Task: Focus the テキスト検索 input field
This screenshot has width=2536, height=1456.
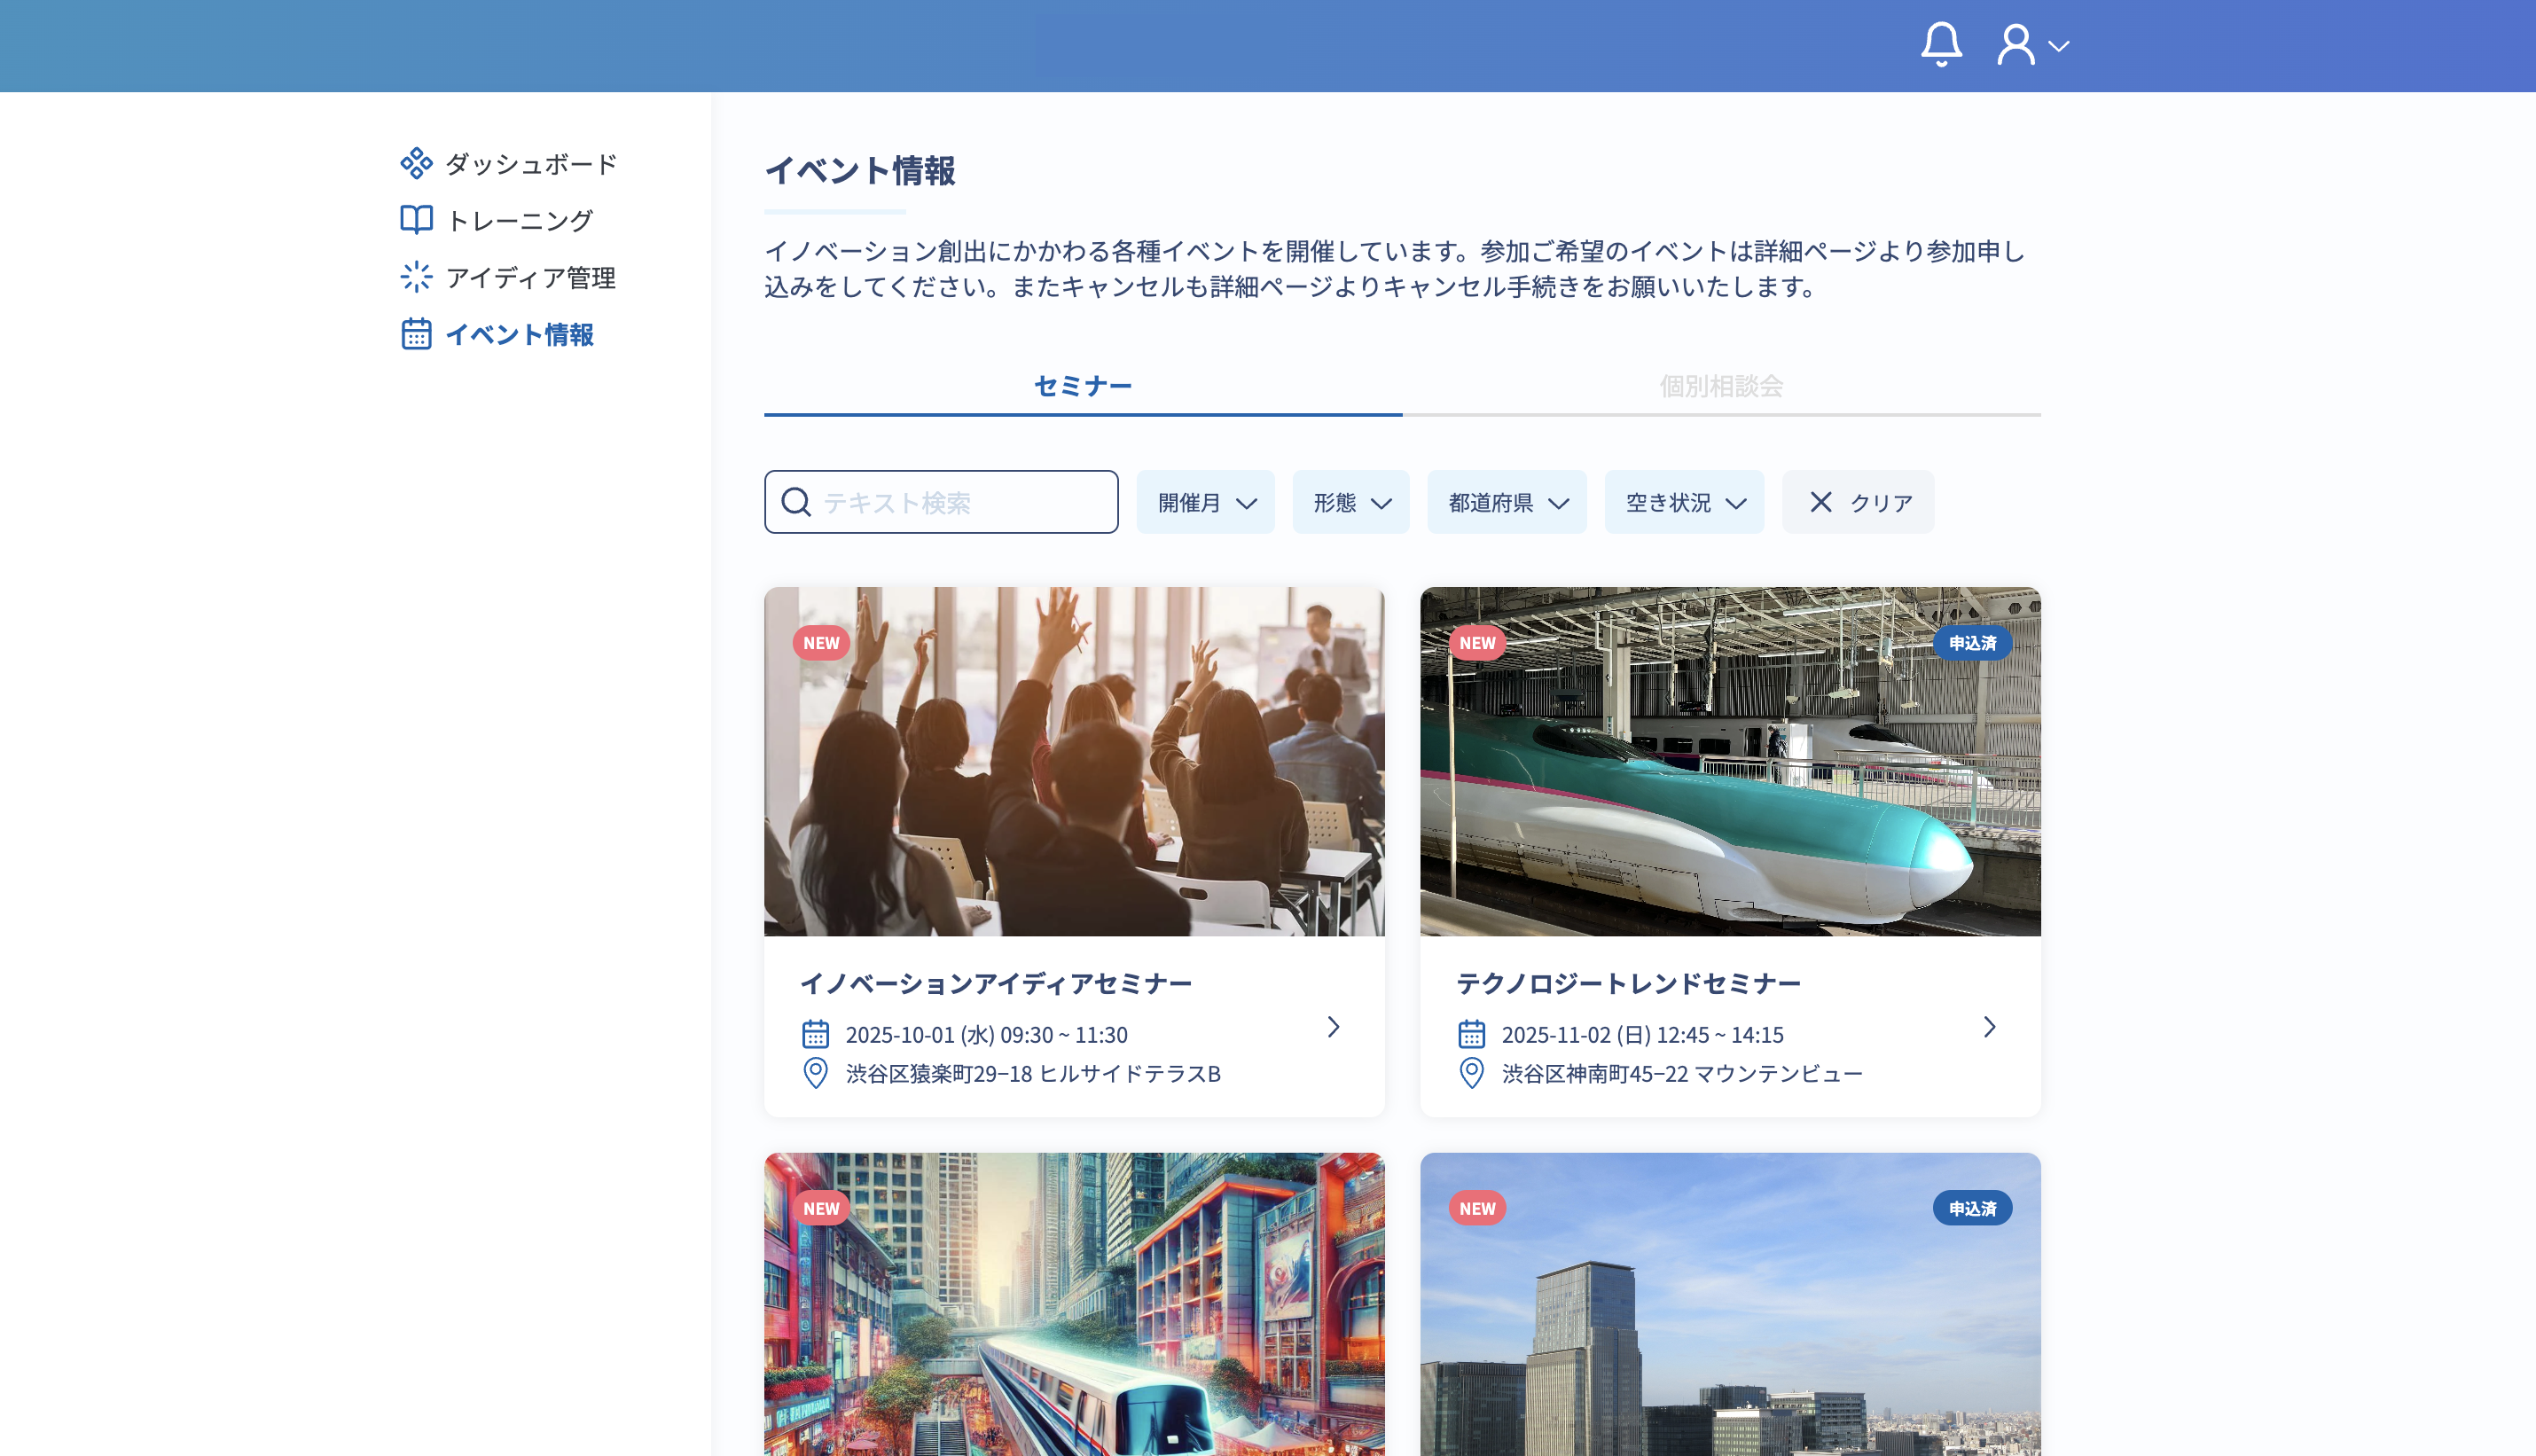Action: click(960, 502)
